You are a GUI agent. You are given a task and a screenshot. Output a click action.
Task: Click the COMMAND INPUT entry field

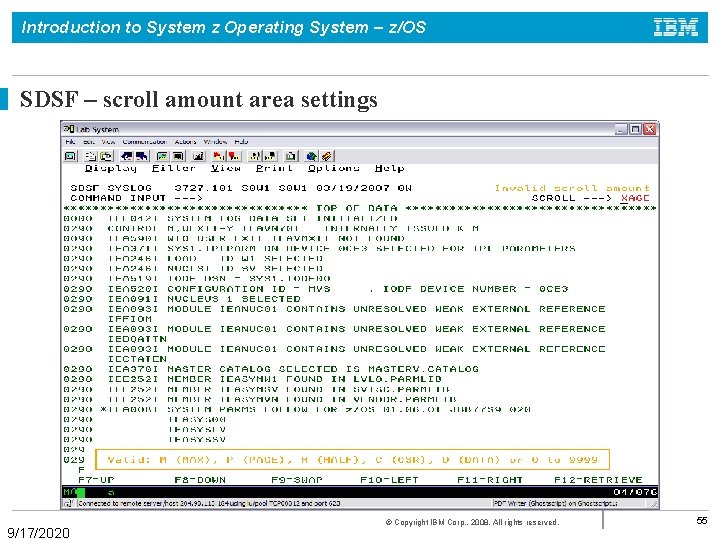click(365, 198)
